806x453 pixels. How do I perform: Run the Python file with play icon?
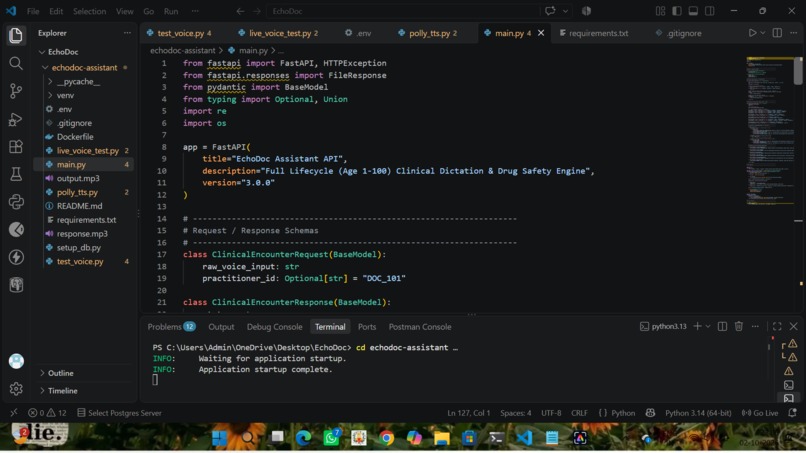coord(752,33)
